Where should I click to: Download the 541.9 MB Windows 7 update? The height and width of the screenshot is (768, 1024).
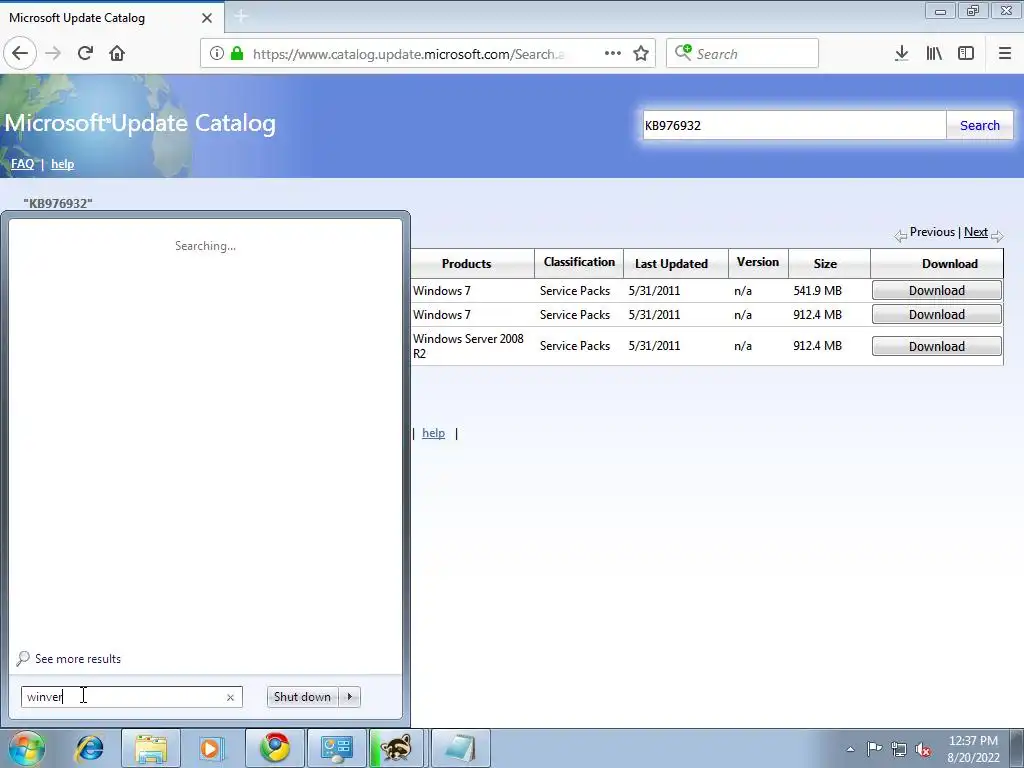[x=936, y=291]
